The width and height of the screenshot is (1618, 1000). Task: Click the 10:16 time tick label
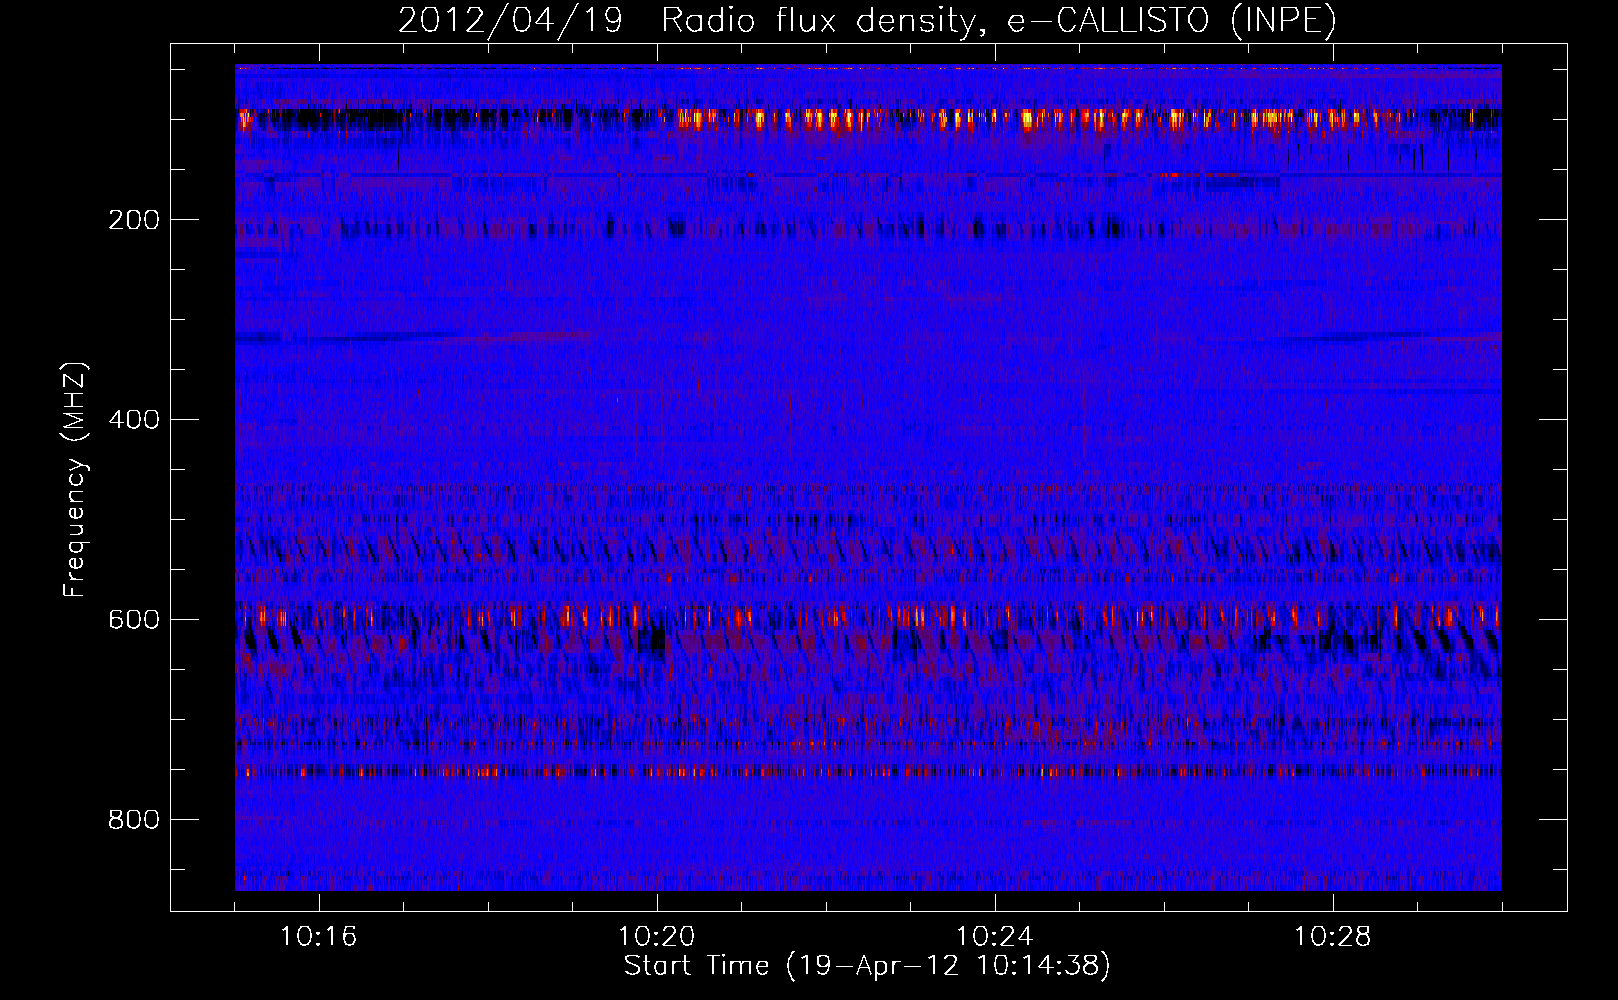[x=319, y=937]
